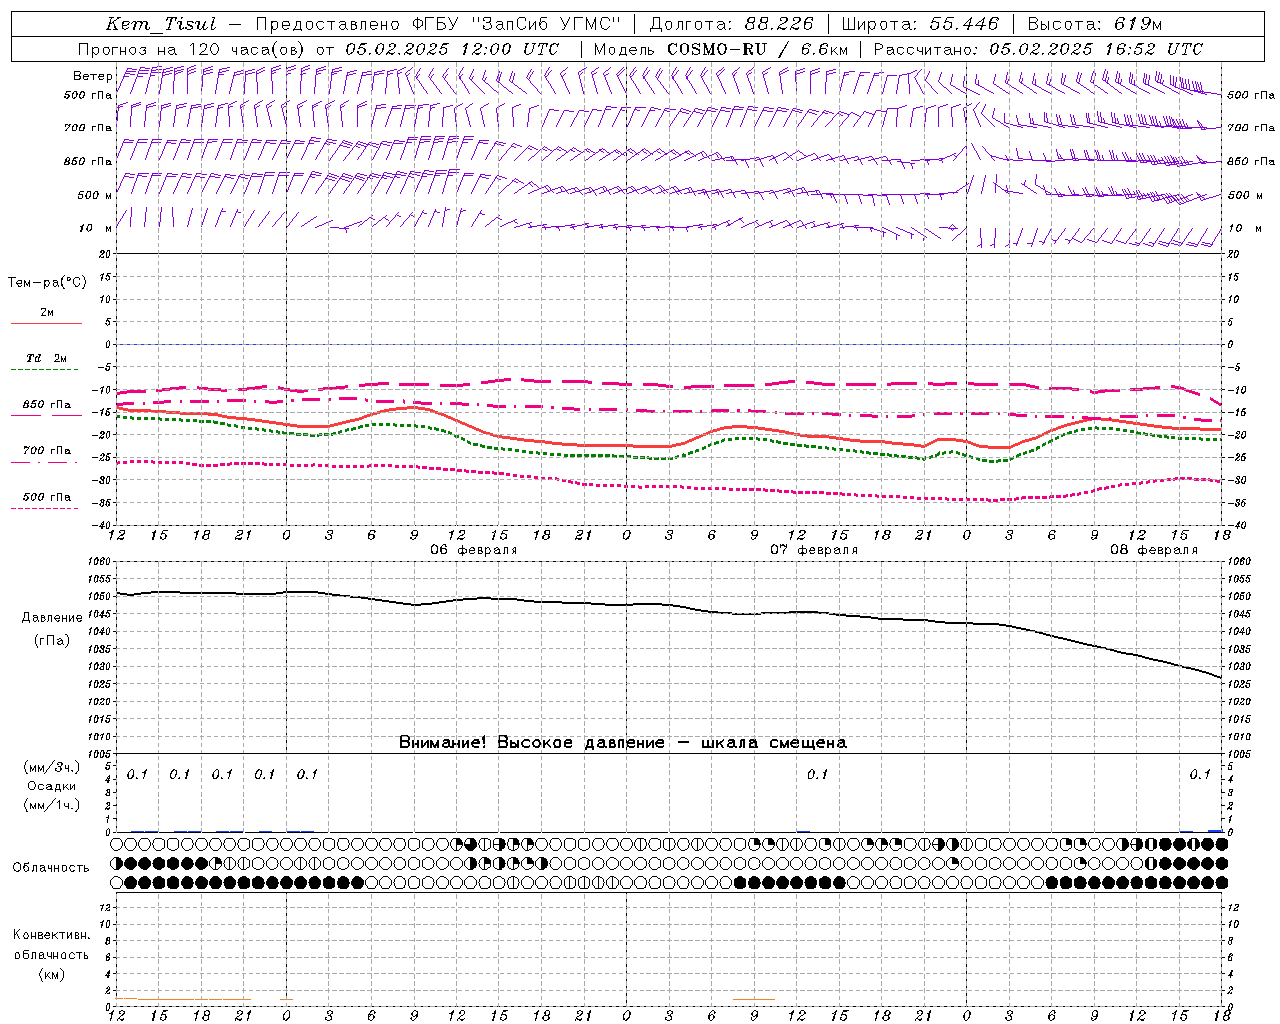Select the text Предоставлено ФГБУ "ЗапСиб УГМС"
1280x1024 pixels.
point(438,24)
